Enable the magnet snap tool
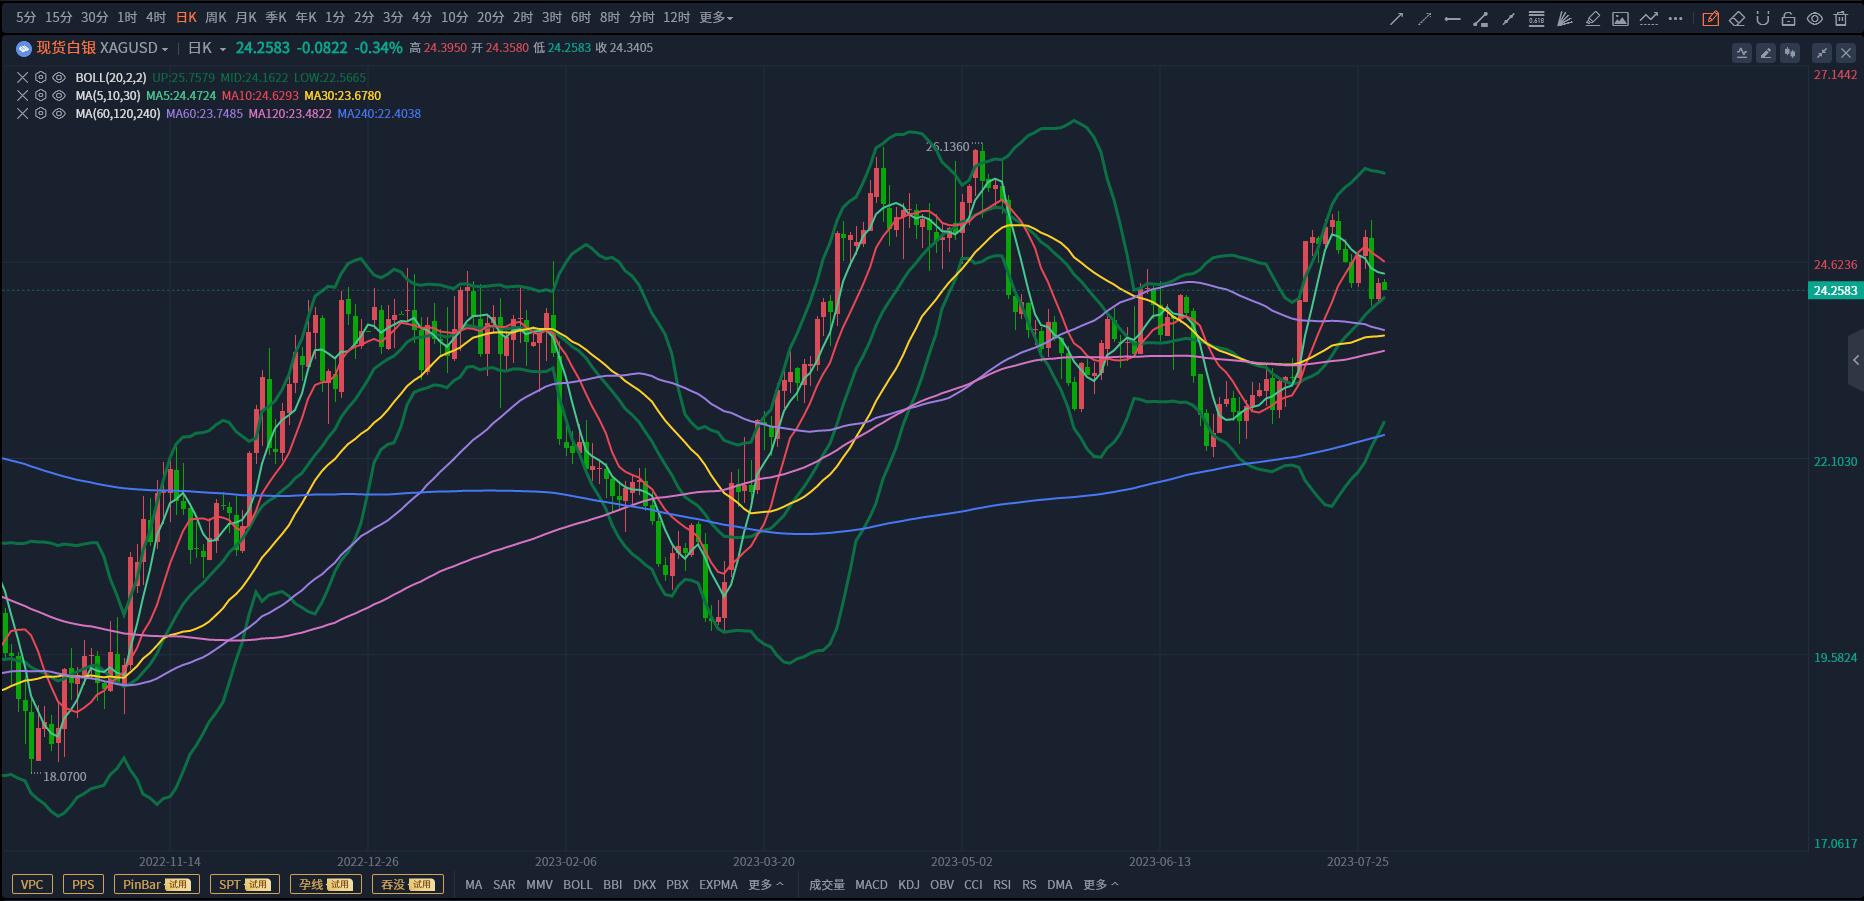Screen dimensions: 1864x901 pyautogui.click(x=1763, y=18)
